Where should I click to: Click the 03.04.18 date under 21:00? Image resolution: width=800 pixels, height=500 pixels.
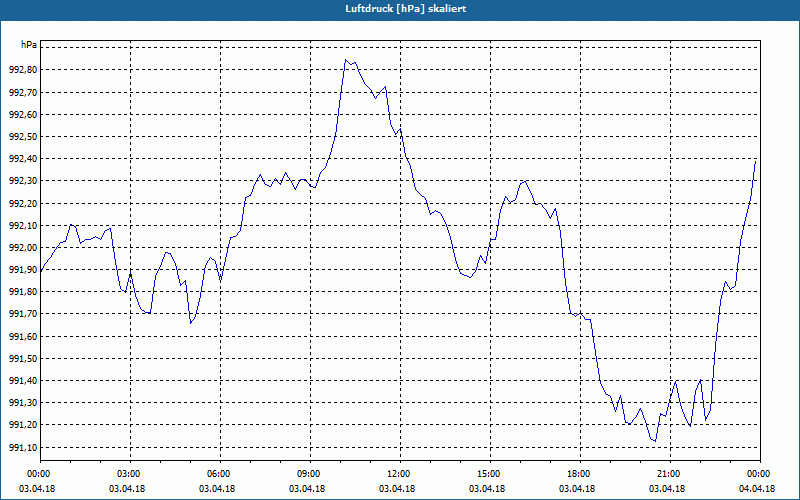667,489
